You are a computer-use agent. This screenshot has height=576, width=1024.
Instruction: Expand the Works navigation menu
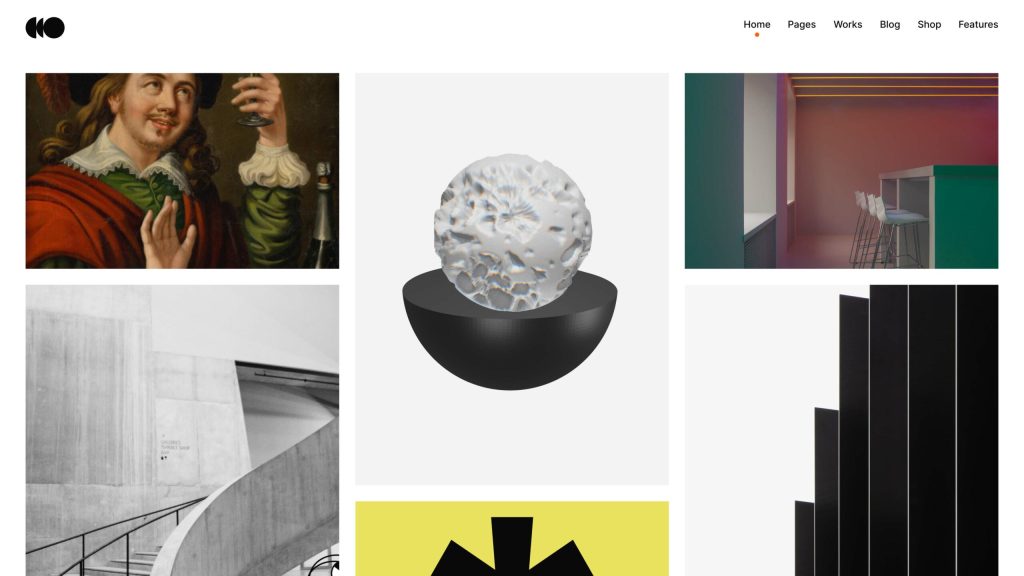pyautogui.click(x=848, y=24)
